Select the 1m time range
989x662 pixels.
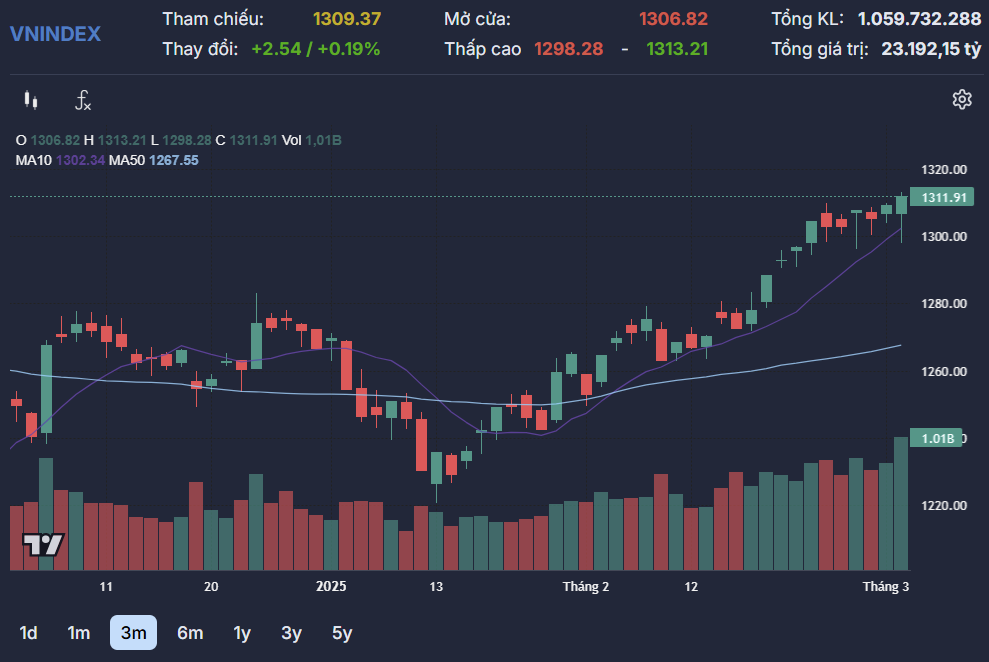click(x=78, y=633)
